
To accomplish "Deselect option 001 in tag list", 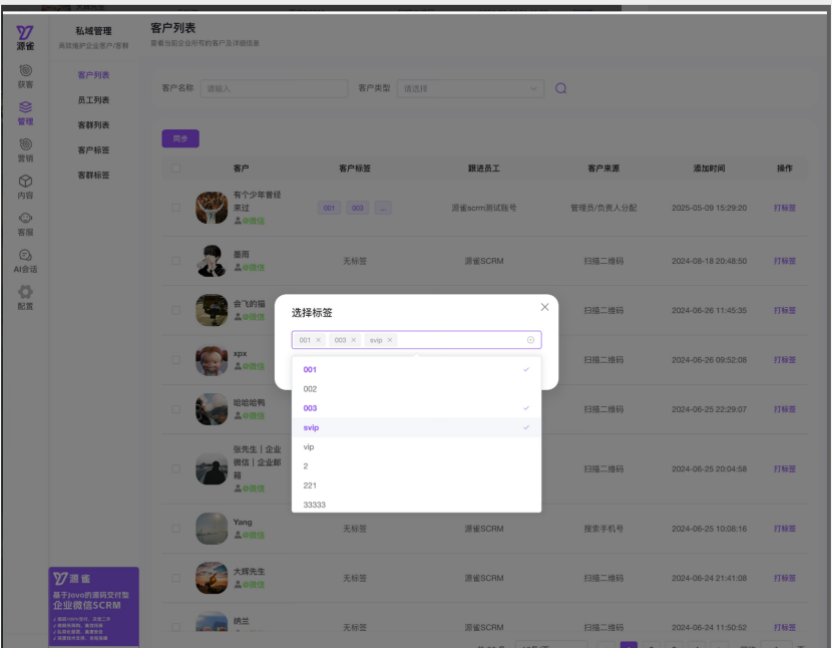I will 416,369.
